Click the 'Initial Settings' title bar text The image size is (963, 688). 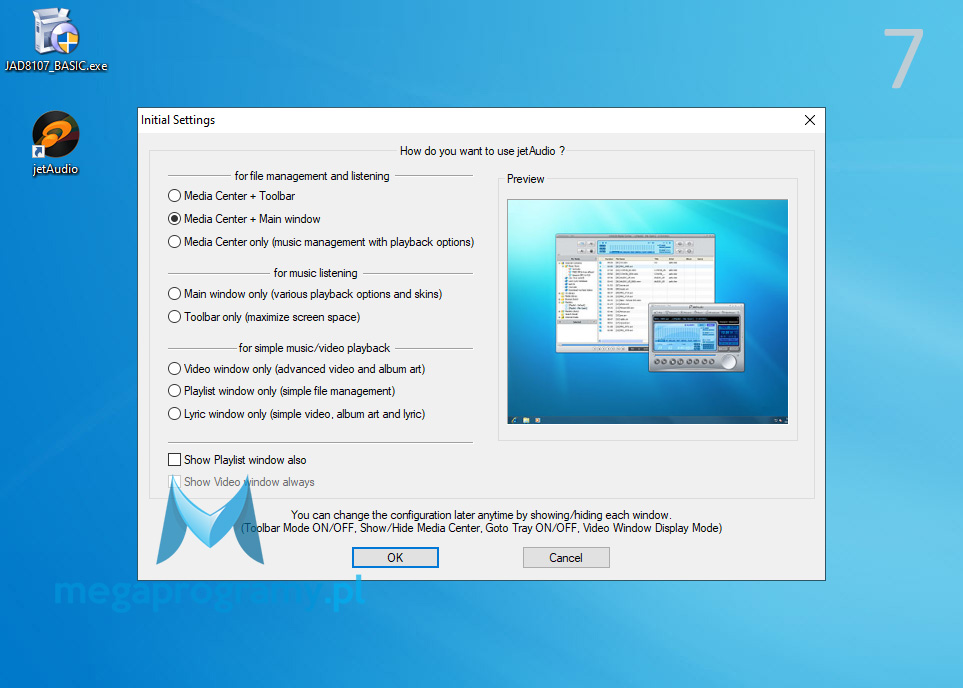pos(178,120)
